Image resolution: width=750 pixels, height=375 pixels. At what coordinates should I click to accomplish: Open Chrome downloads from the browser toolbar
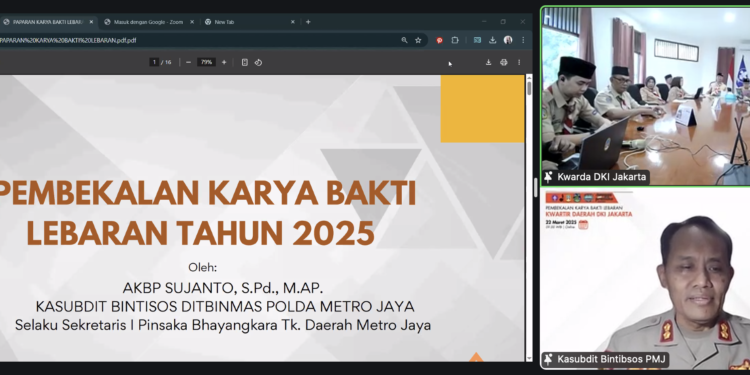492,40
